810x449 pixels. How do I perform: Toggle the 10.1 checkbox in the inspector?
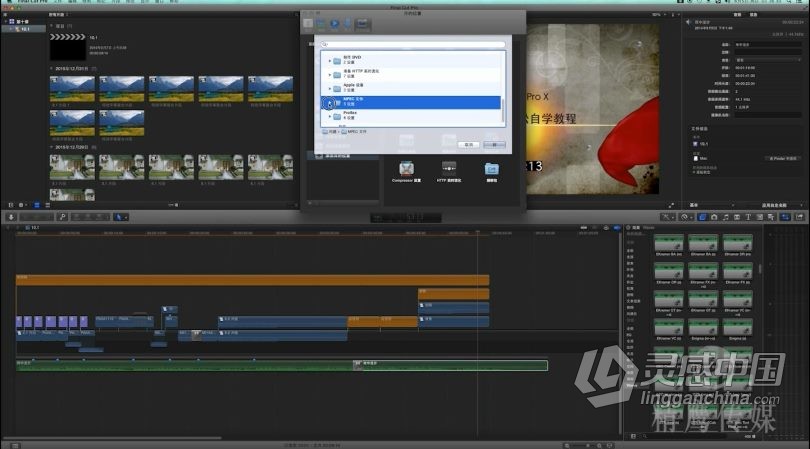click(695, 144)
